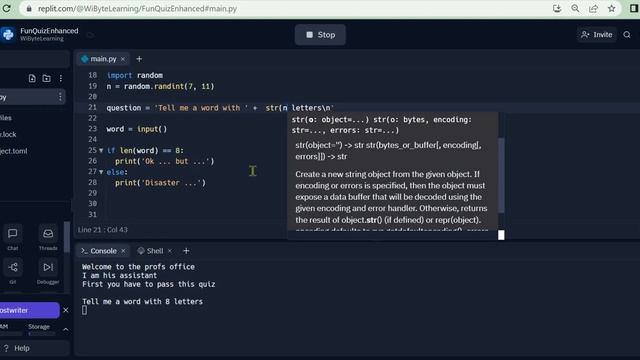This screenshot has width=640, height=360.
Task: Select the main.py editor tab
Action: pos(103,59)
